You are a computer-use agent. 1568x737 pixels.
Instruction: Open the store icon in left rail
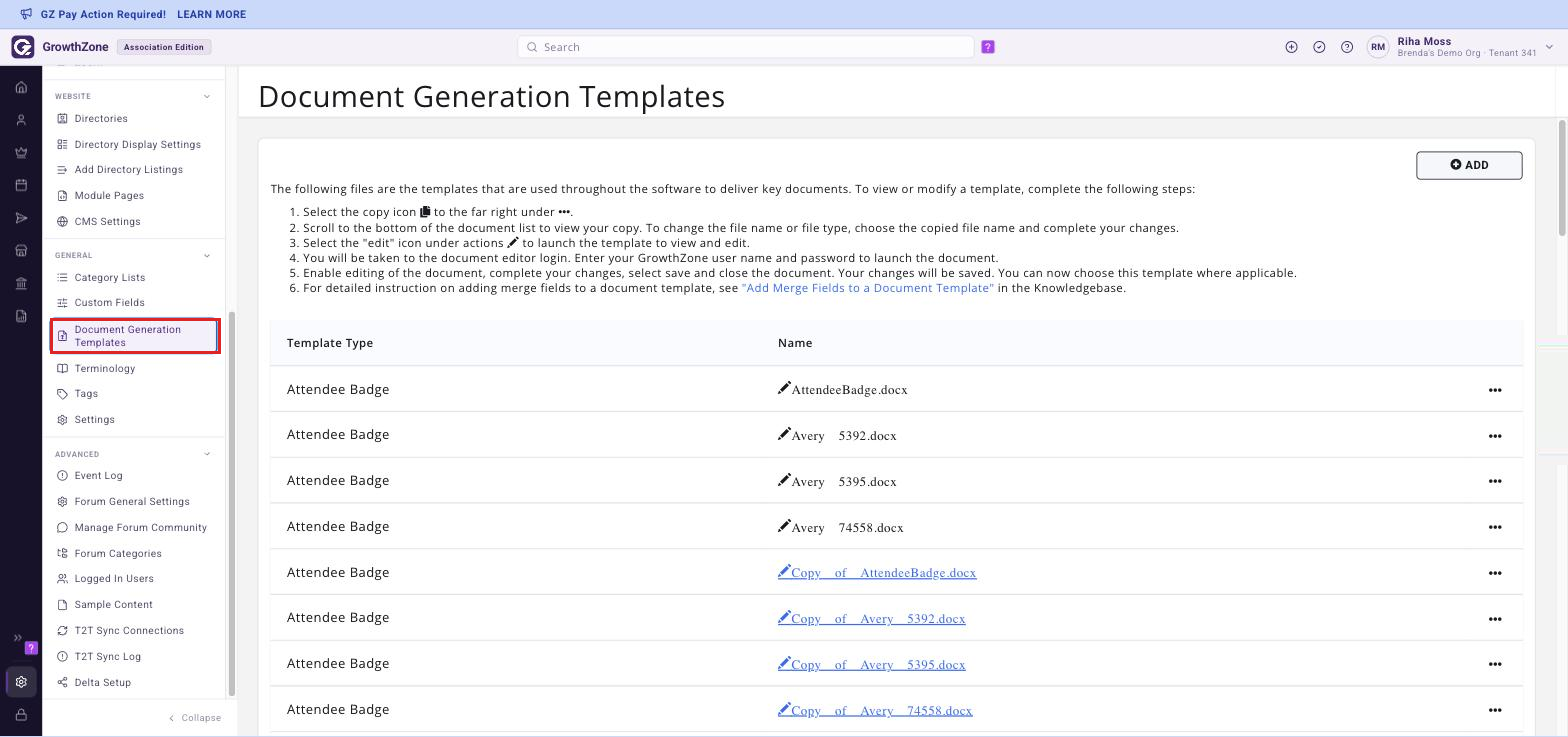coord(21,251)
